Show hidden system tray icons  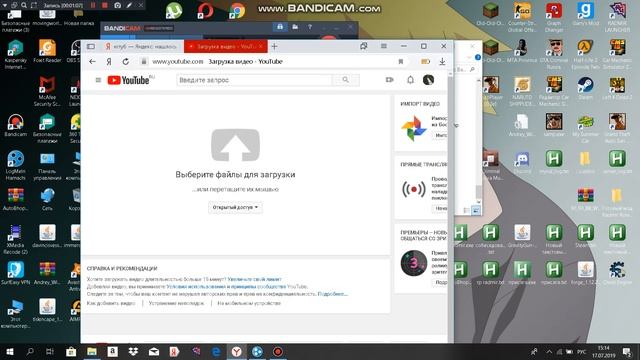pos(549,351)
